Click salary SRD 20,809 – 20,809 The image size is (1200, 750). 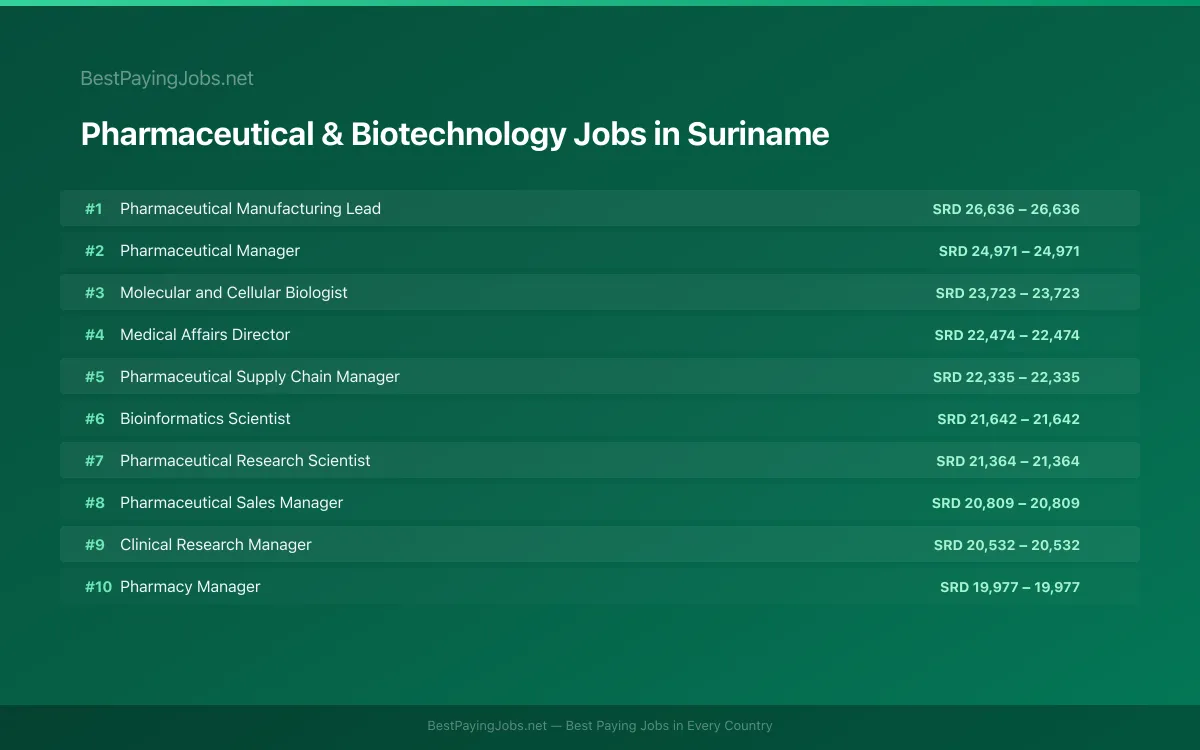coord(1006,503)
